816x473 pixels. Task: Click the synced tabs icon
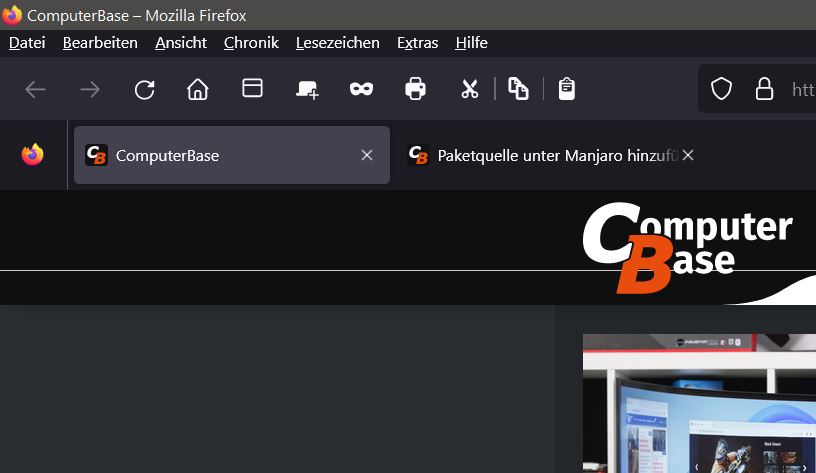coord(307,90)
